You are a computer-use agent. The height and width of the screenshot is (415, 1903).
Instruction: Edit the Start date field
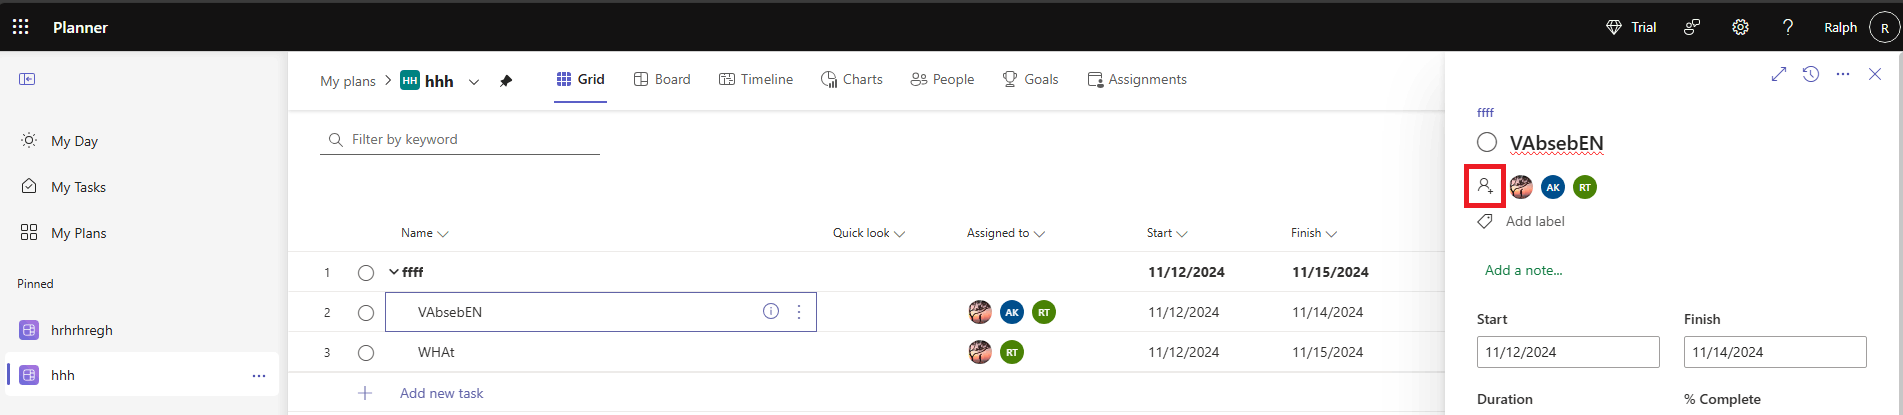(x=1568, y=352)
